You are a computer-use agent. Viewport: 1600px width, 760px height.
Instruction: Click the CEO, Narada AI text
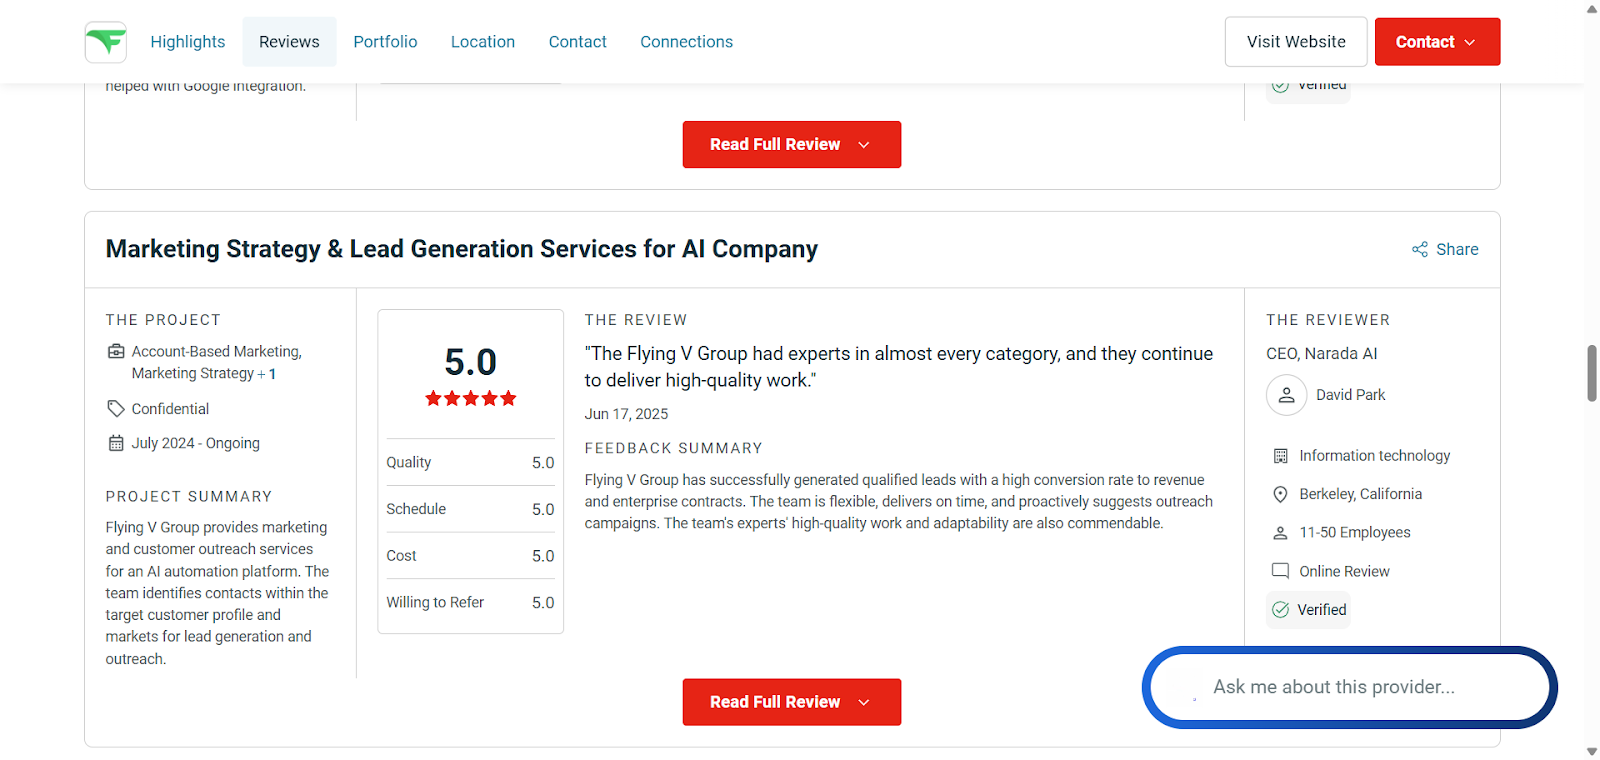click(1322, 354)
